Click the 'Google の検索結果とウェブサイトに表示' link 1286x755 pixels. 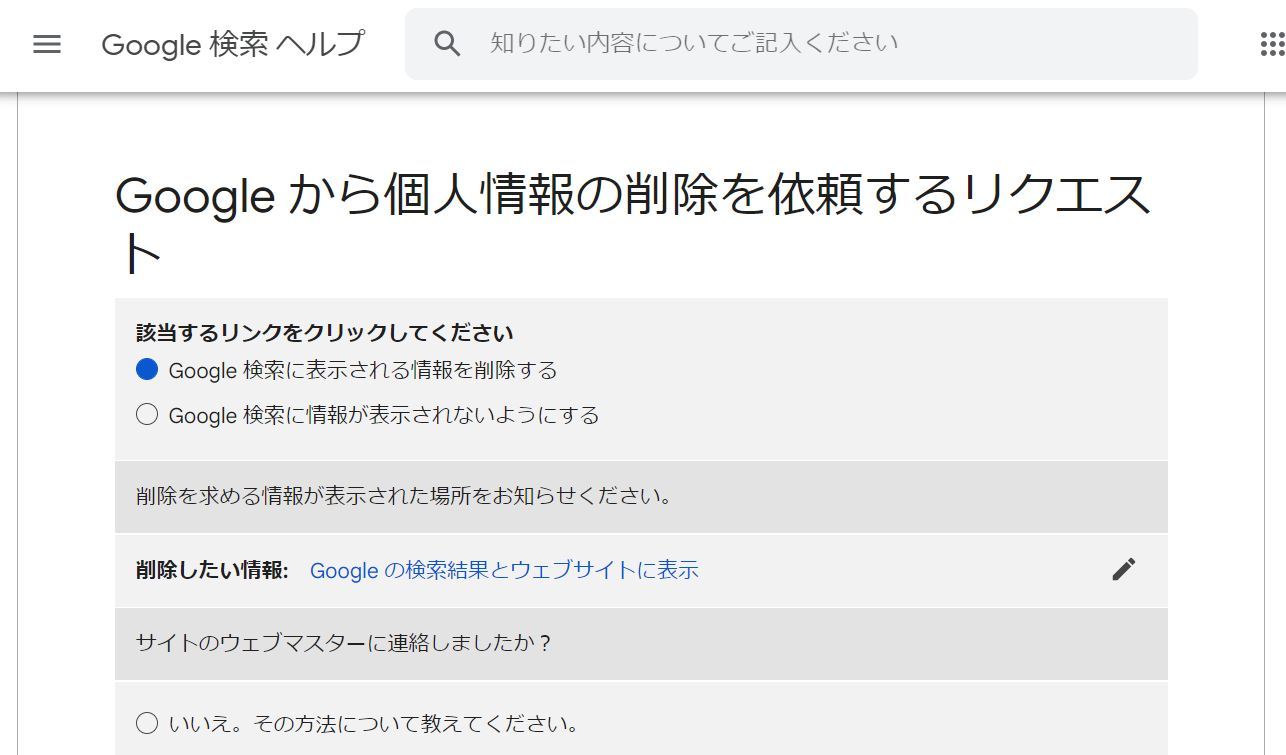point(504,570)
